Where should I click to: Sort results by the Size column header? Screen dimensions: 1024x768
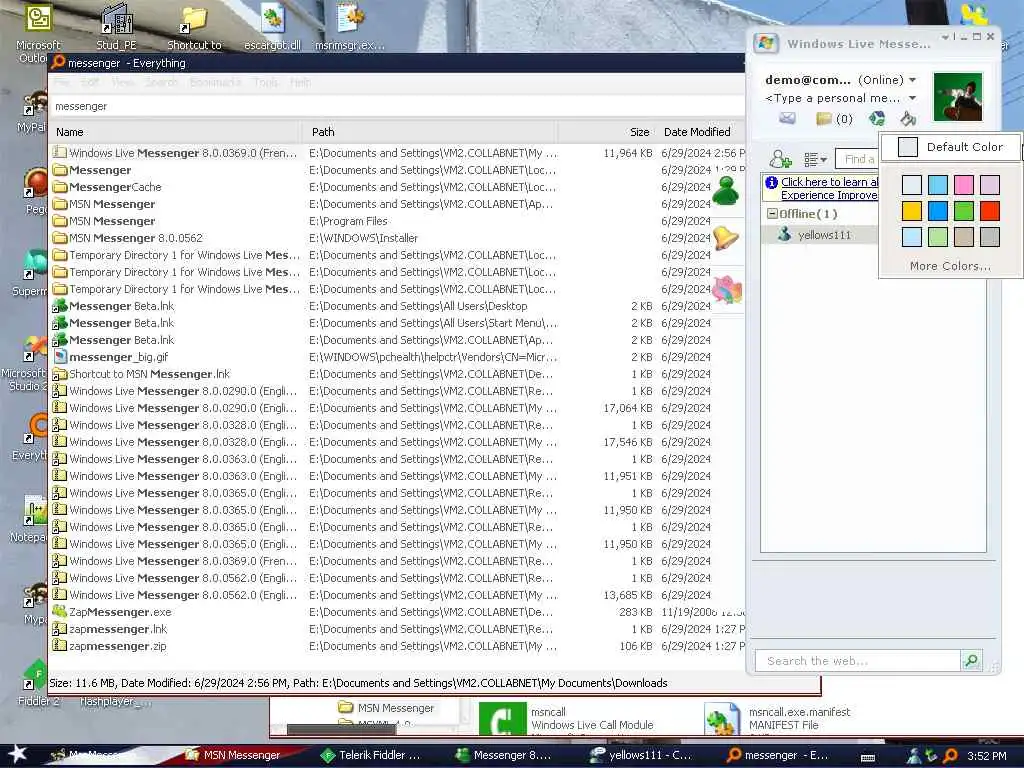(x=607, y=132)
